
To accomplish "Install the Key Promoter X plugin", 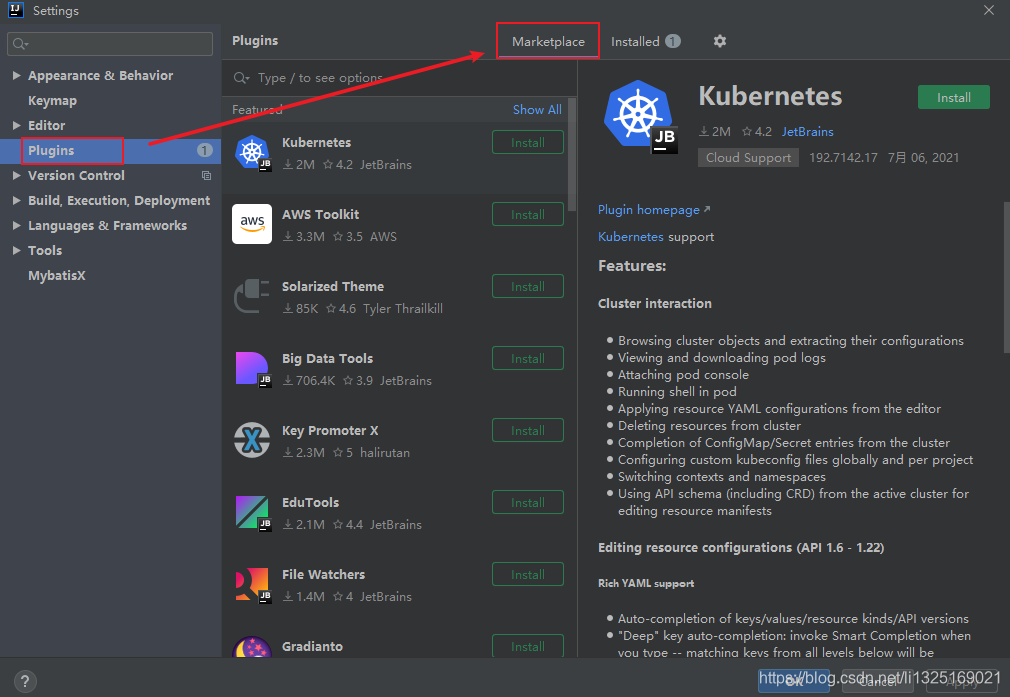I will (528, 430).
